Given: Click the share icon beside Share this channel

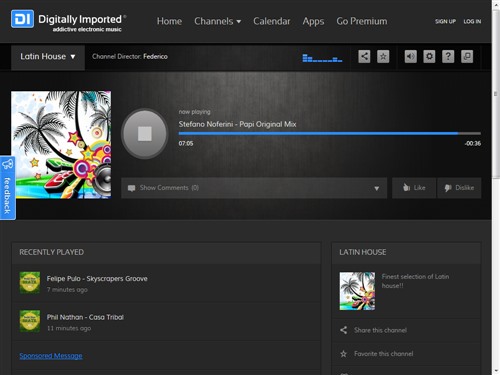Looking at the screenshot, I should (344, 330).
